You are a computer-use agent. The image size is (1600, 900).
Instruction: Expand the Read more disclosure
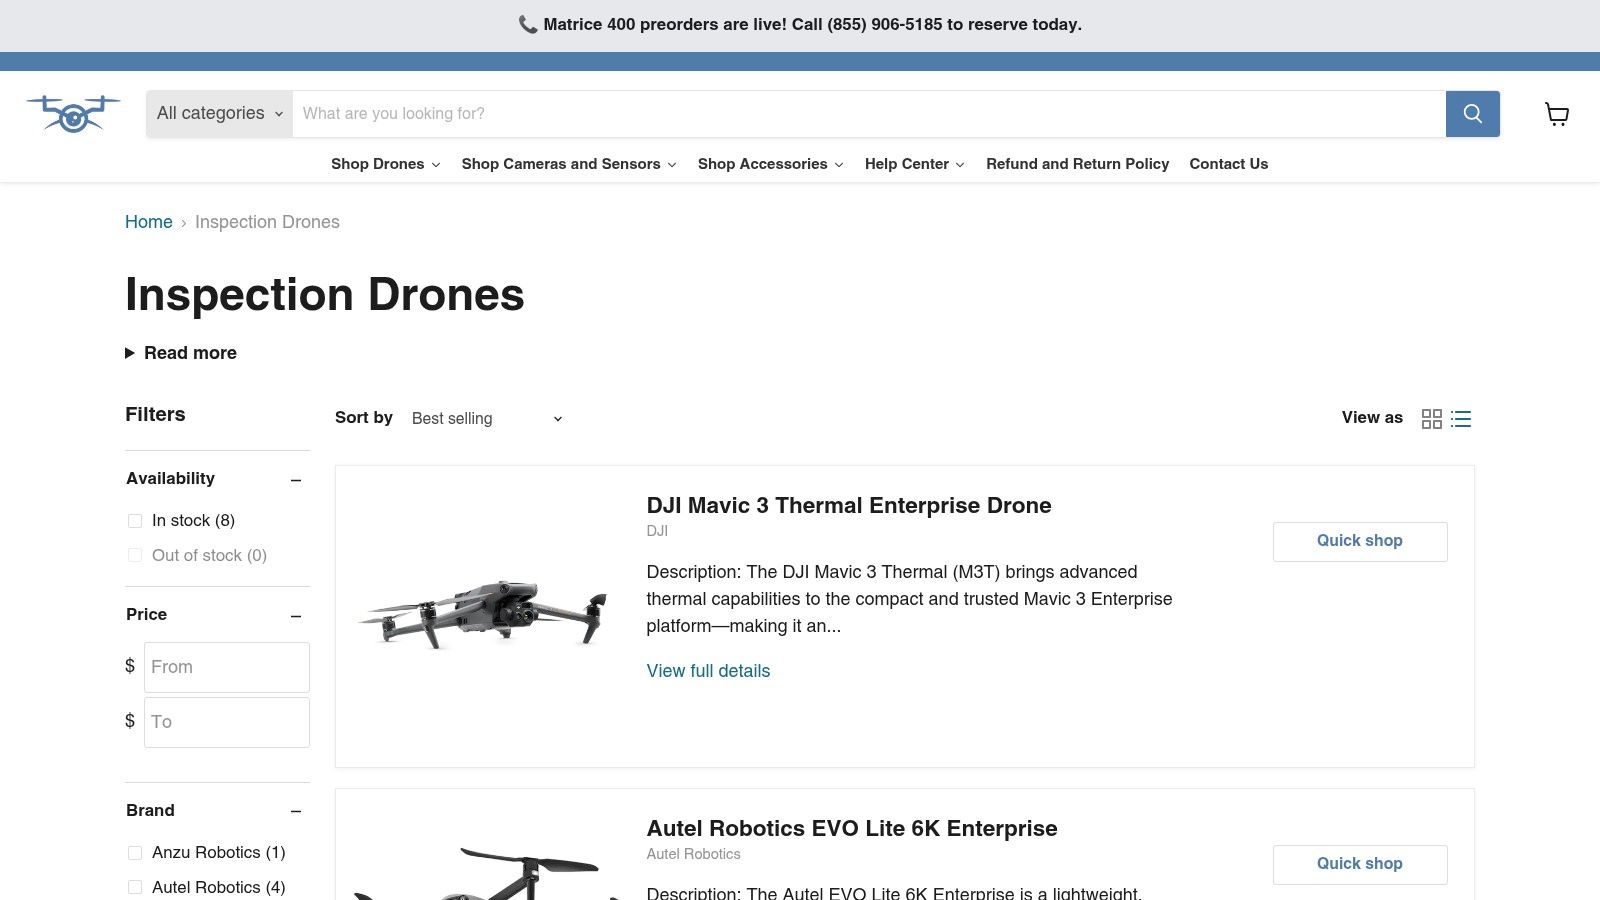pyautogui.click(x=181, y=353)
